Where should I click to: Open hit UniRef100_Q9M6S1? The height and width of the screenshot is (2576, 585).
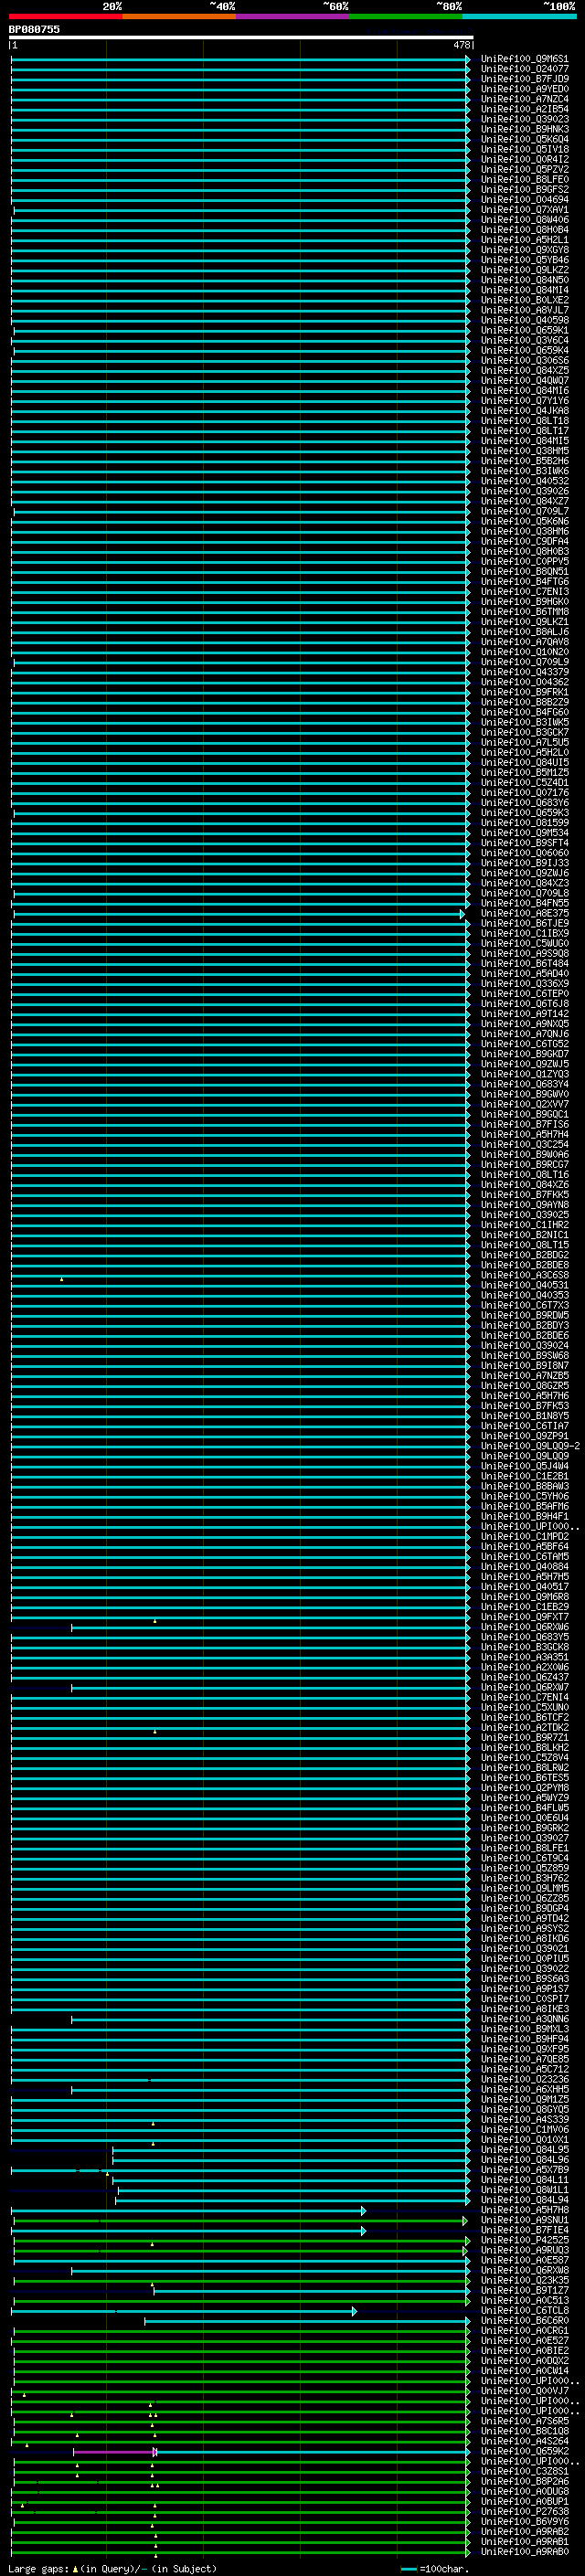coord(525,59)
